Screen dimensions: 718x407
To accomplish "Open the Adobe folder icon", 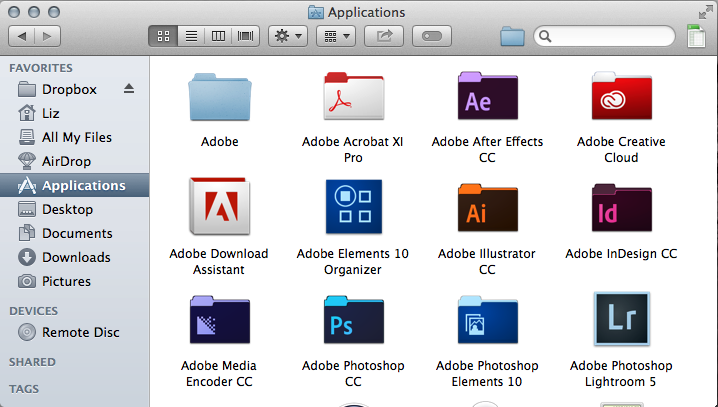I will pos(220,97).
